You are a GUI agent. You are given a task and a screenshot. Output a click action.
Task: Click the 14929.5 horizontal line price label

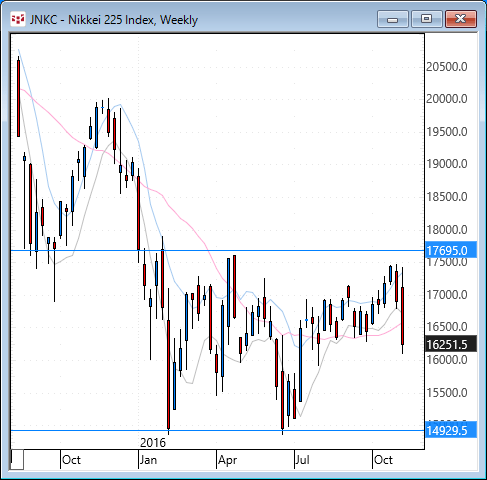pos(451,431)
